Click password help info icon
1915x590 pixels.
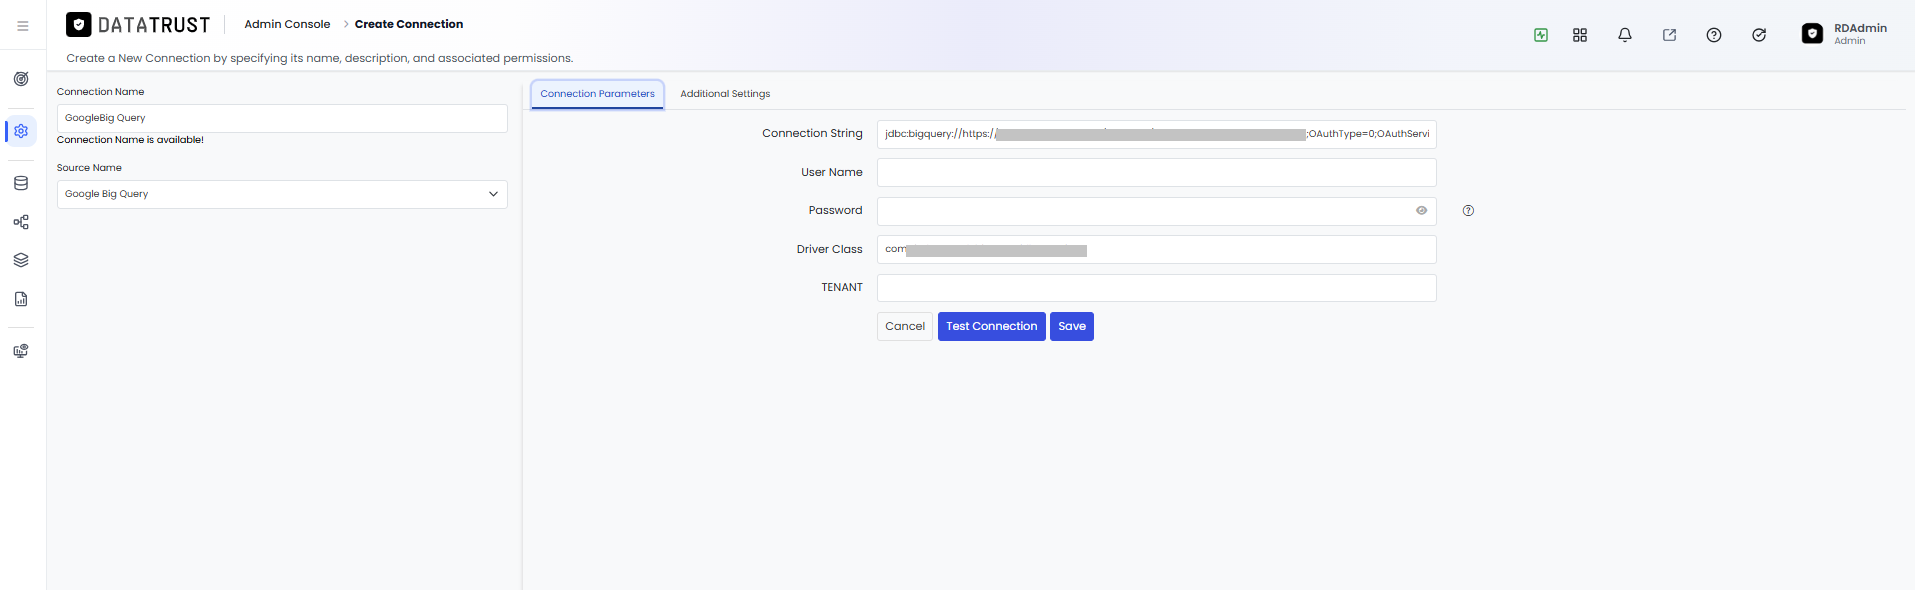1468,211
